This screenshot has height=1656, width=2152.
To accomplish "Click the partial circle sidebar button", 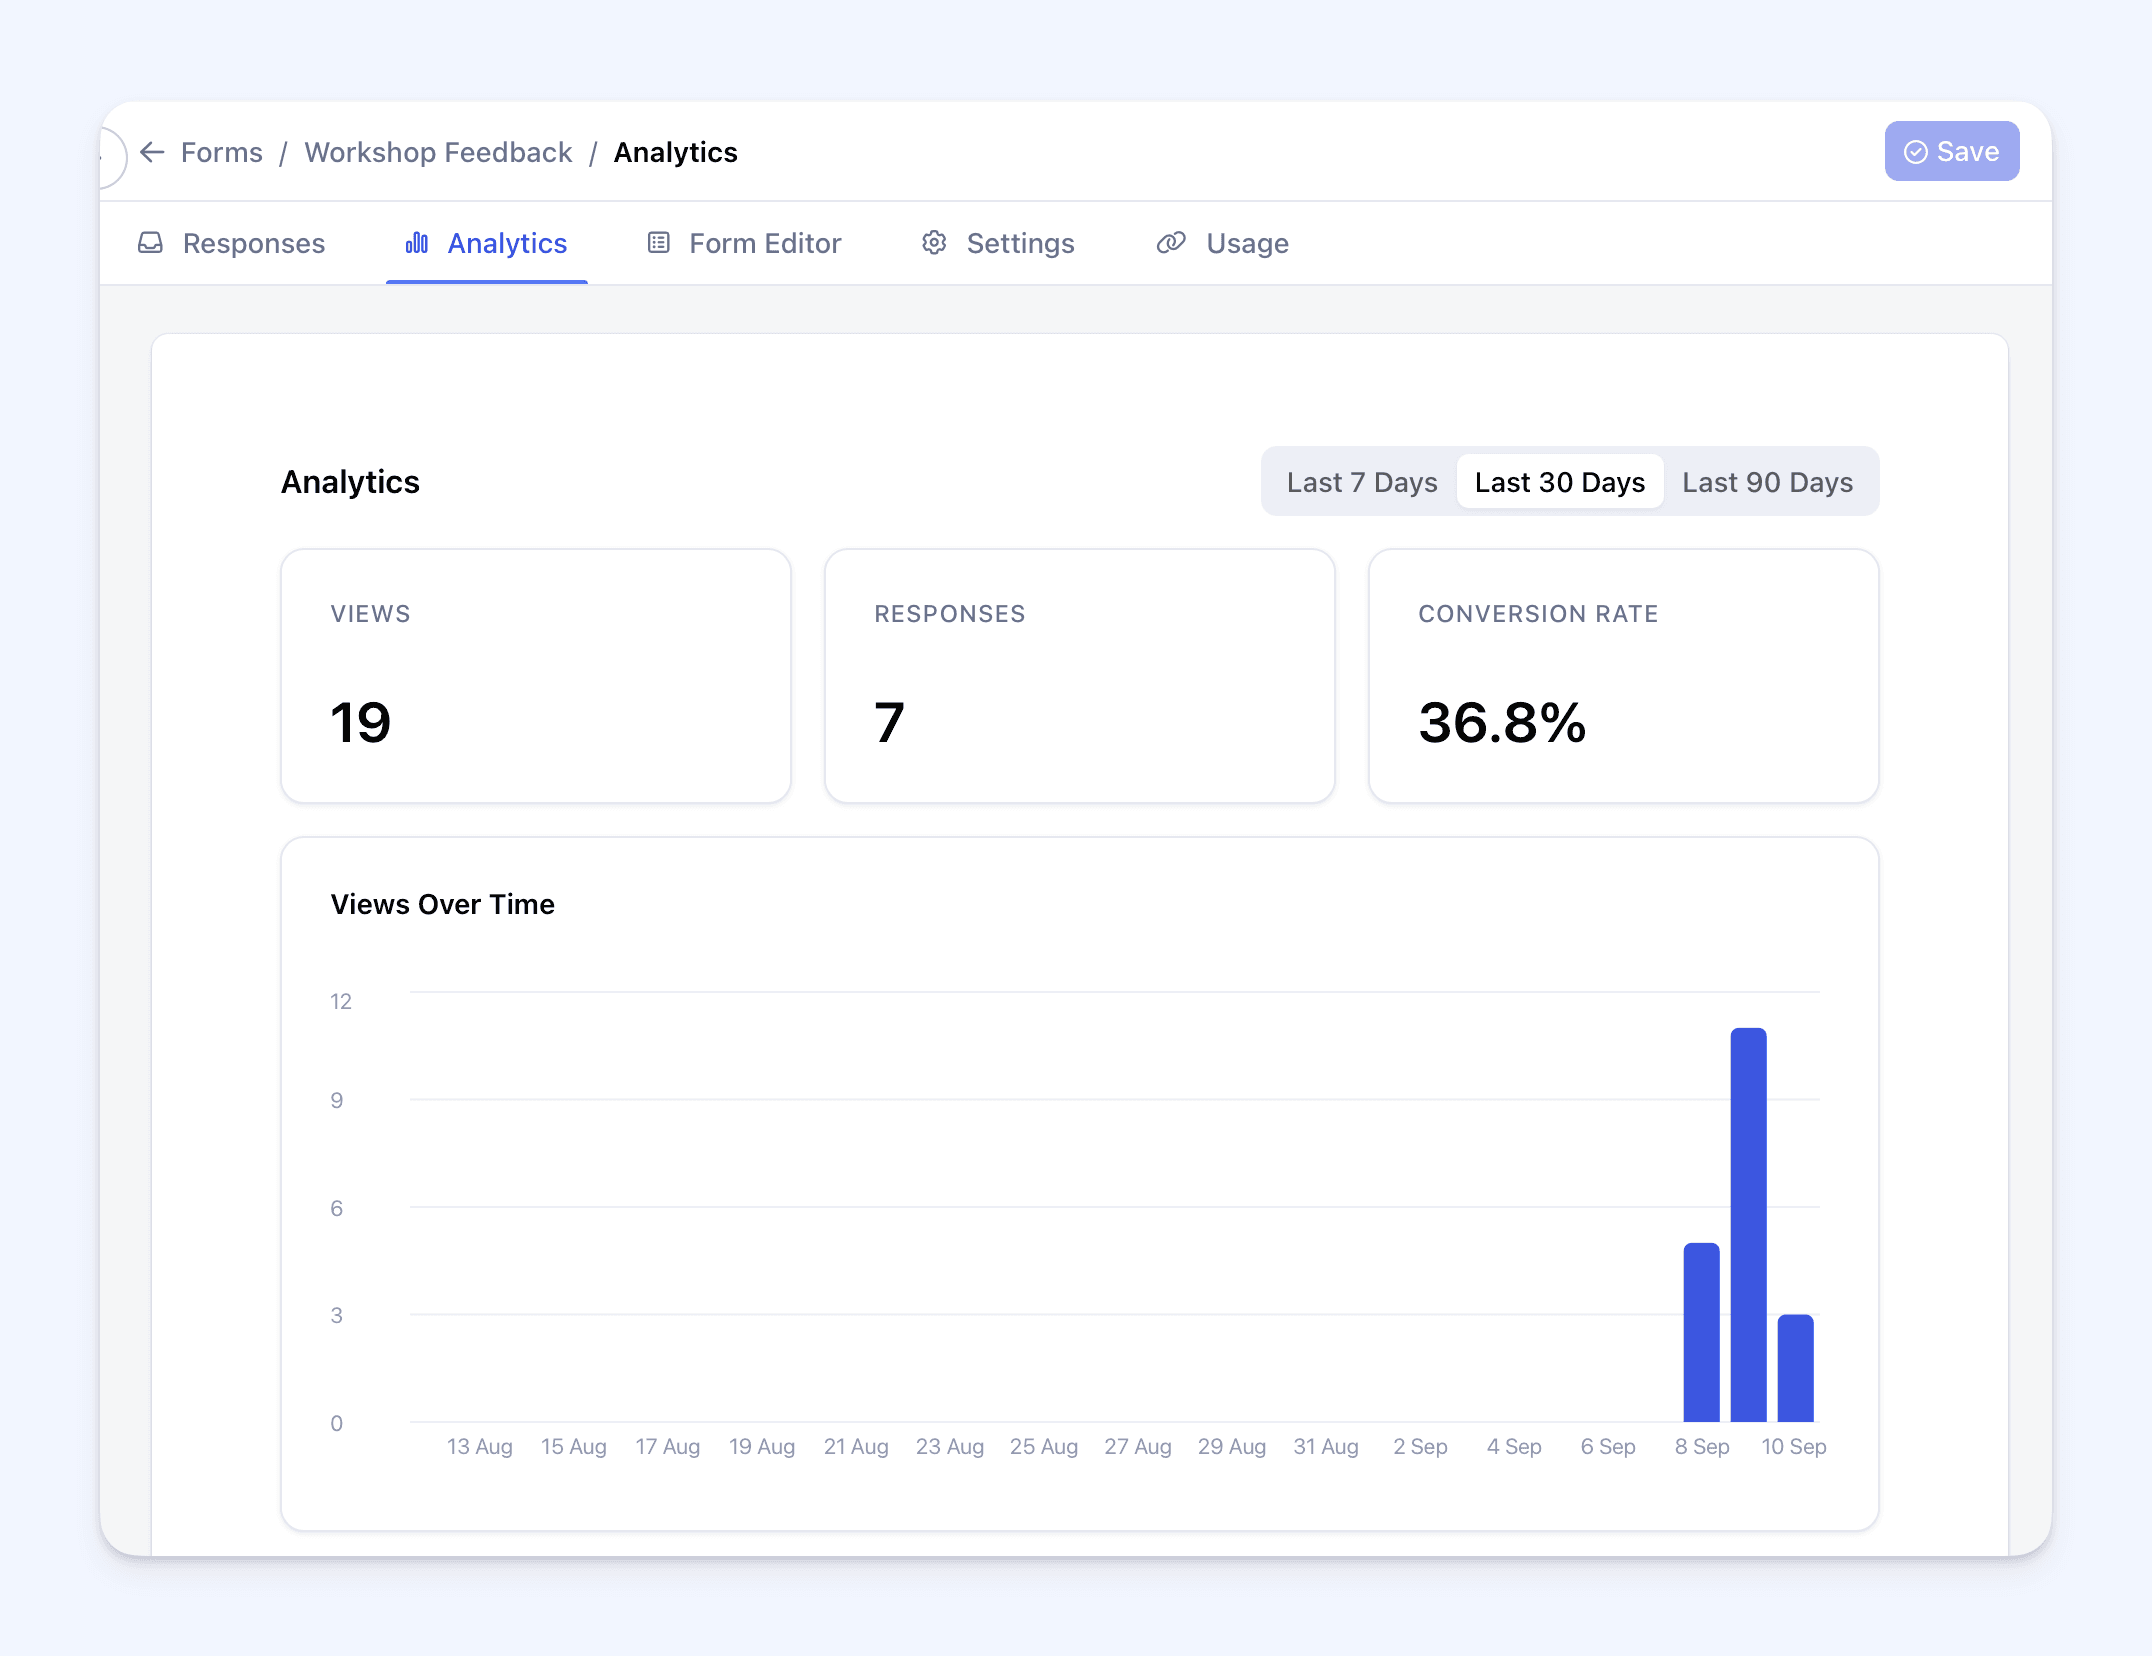I will tap(112, 157).
